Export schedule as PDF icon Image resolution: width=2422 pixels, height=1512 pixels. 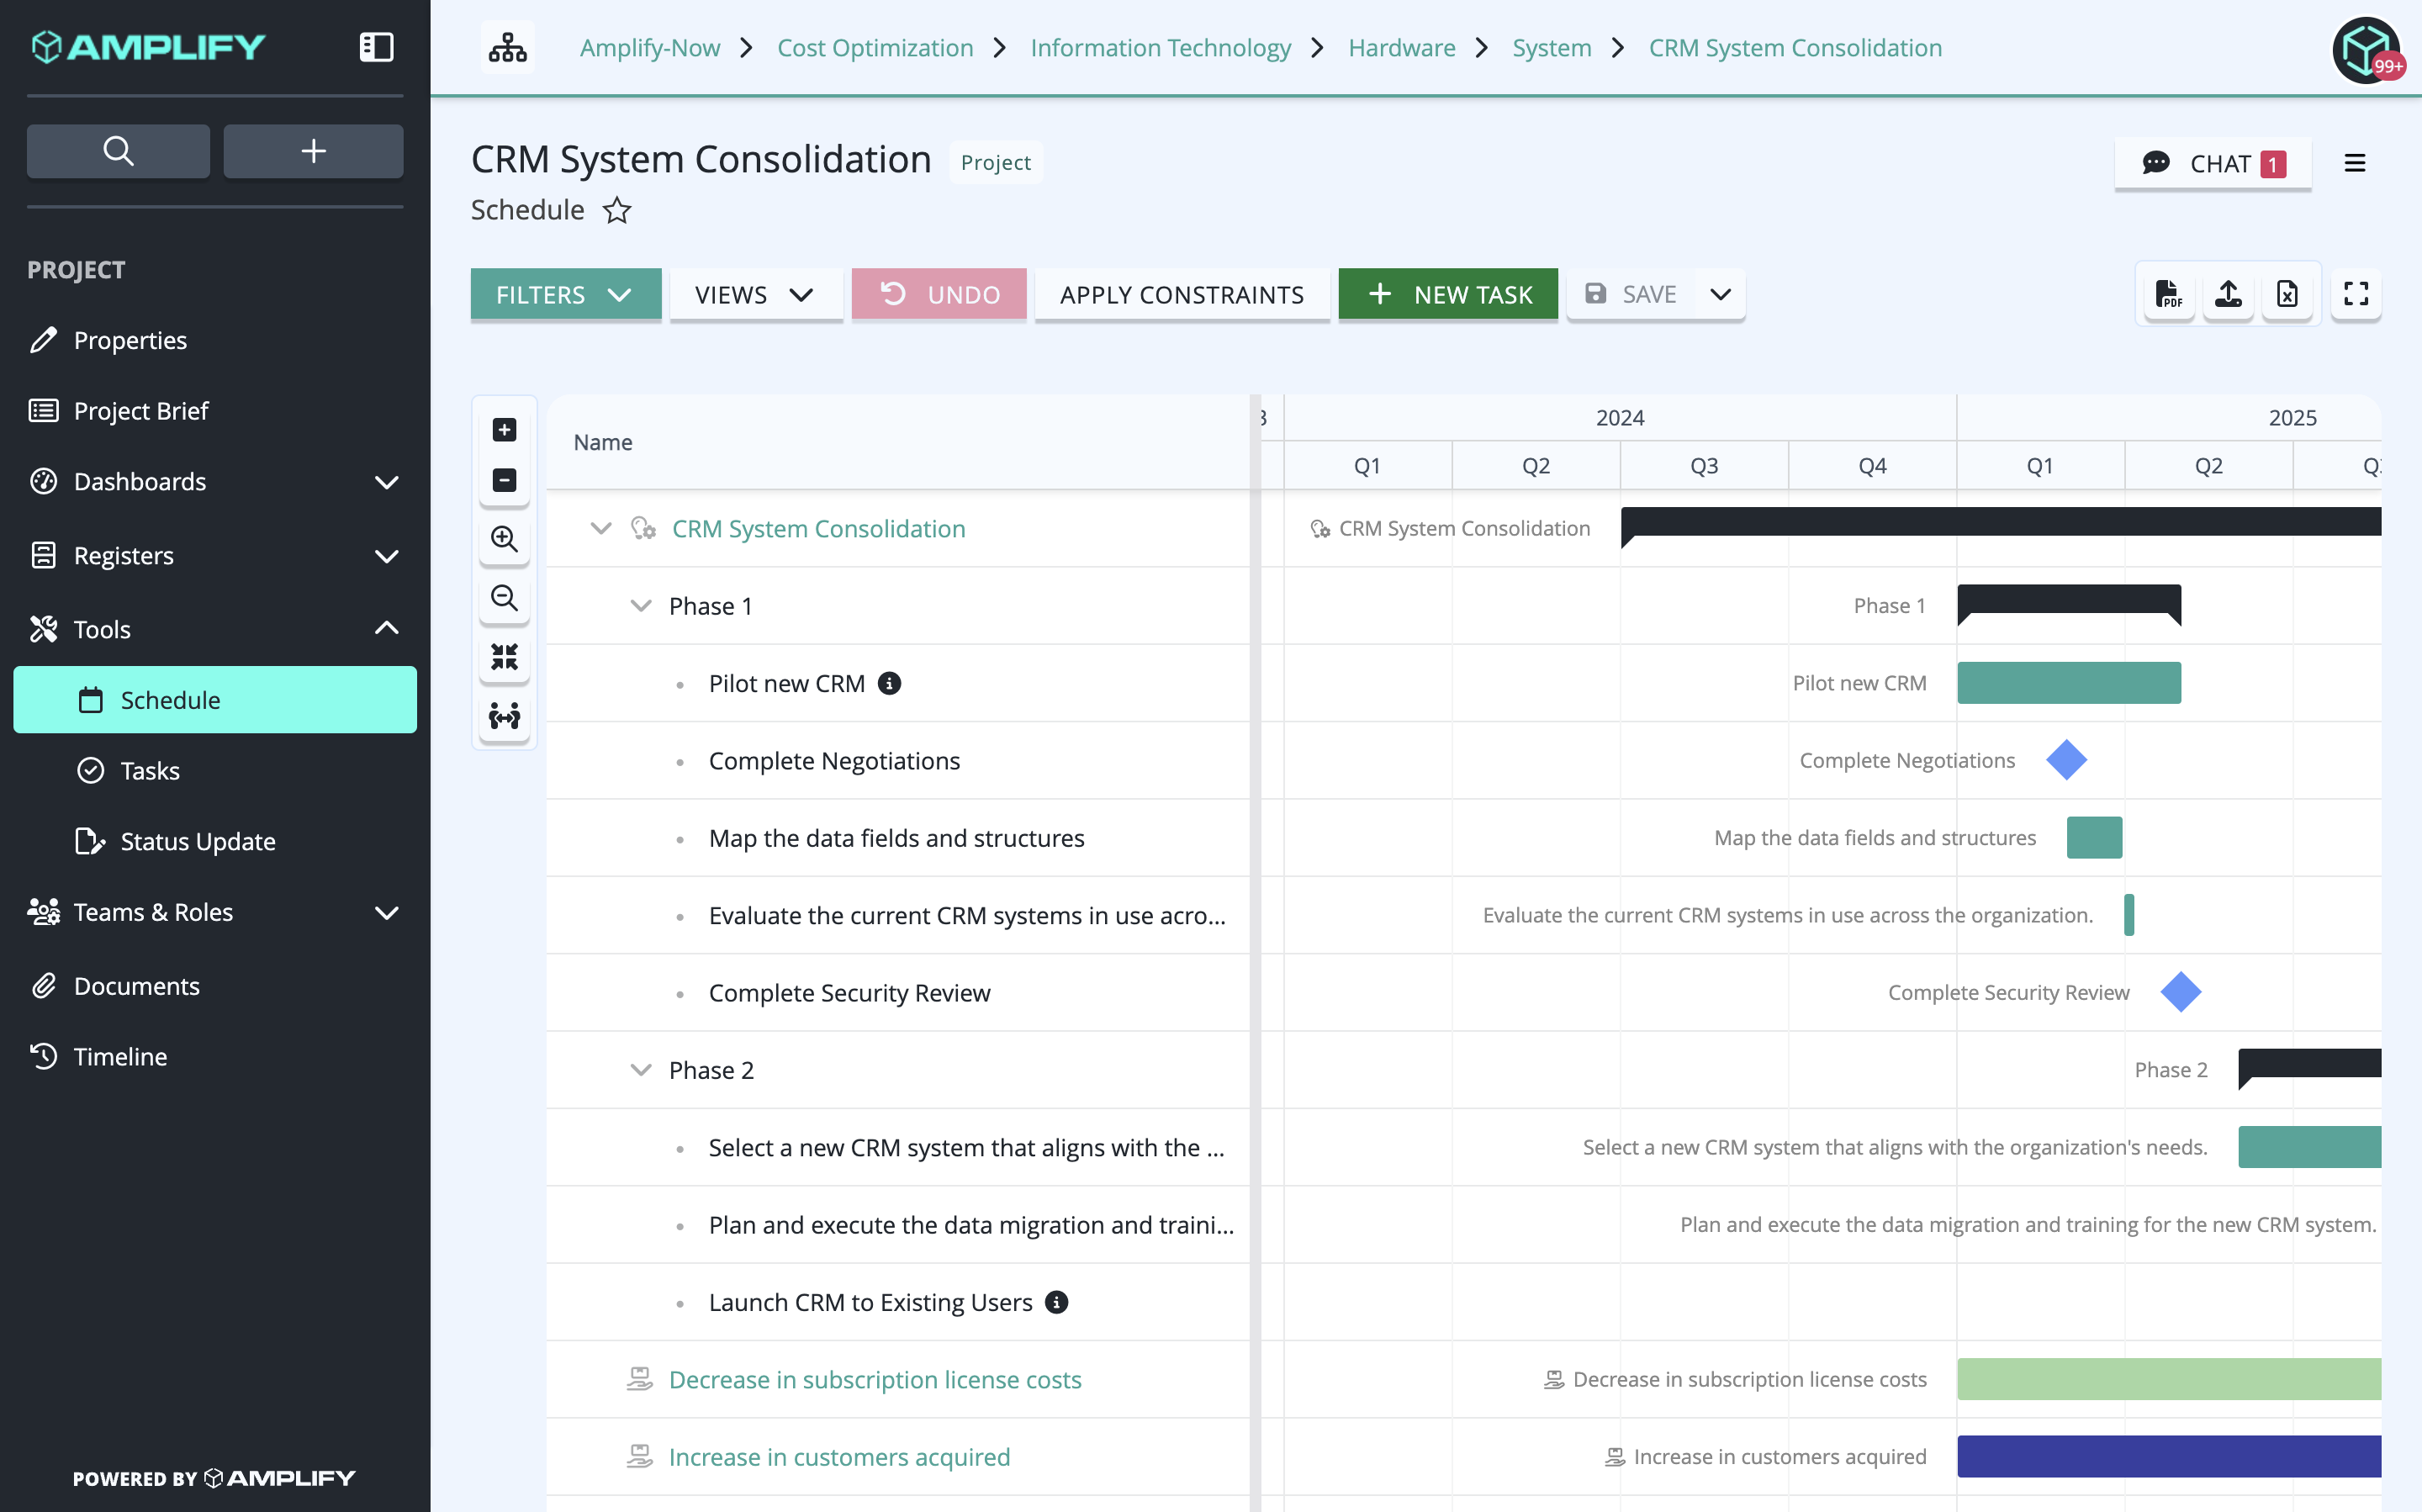(2167, 294)
